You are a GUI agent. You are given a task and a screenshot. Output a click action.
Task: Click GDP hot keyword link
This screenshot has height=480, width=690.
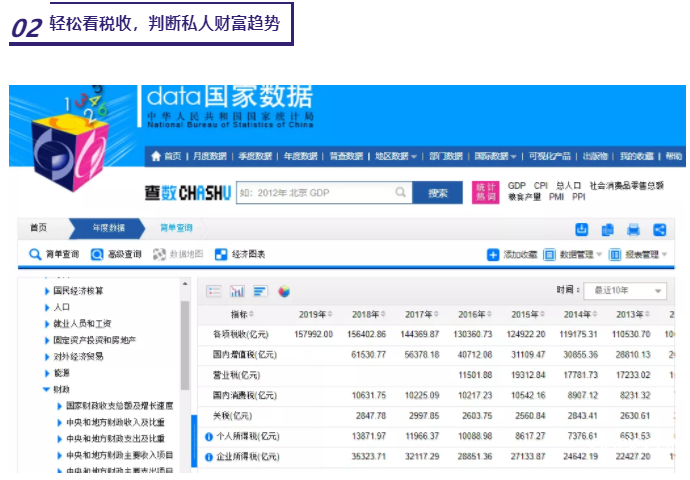(x=517, y=186)
